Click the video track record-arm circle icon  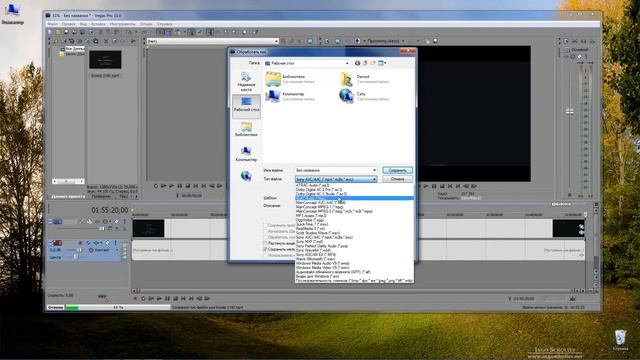(105, 222)
